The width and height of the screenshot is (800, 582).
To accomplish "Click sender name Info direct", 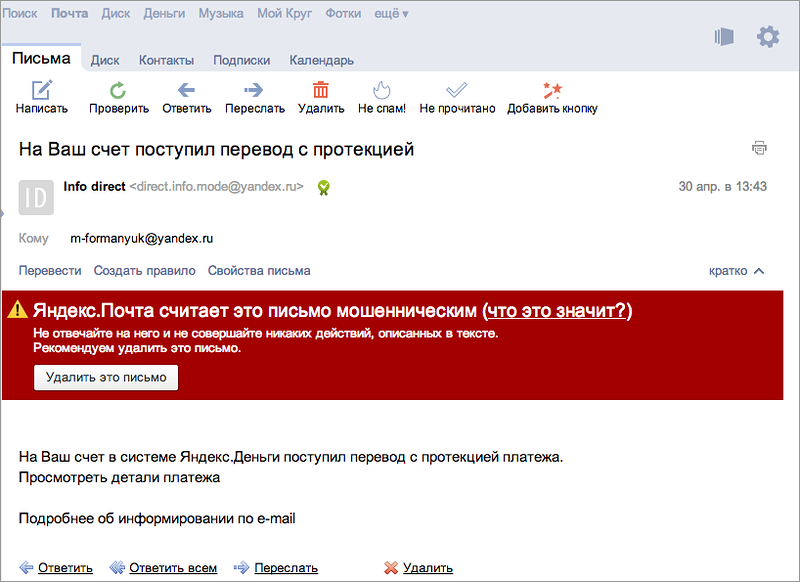I will (94, 187).
